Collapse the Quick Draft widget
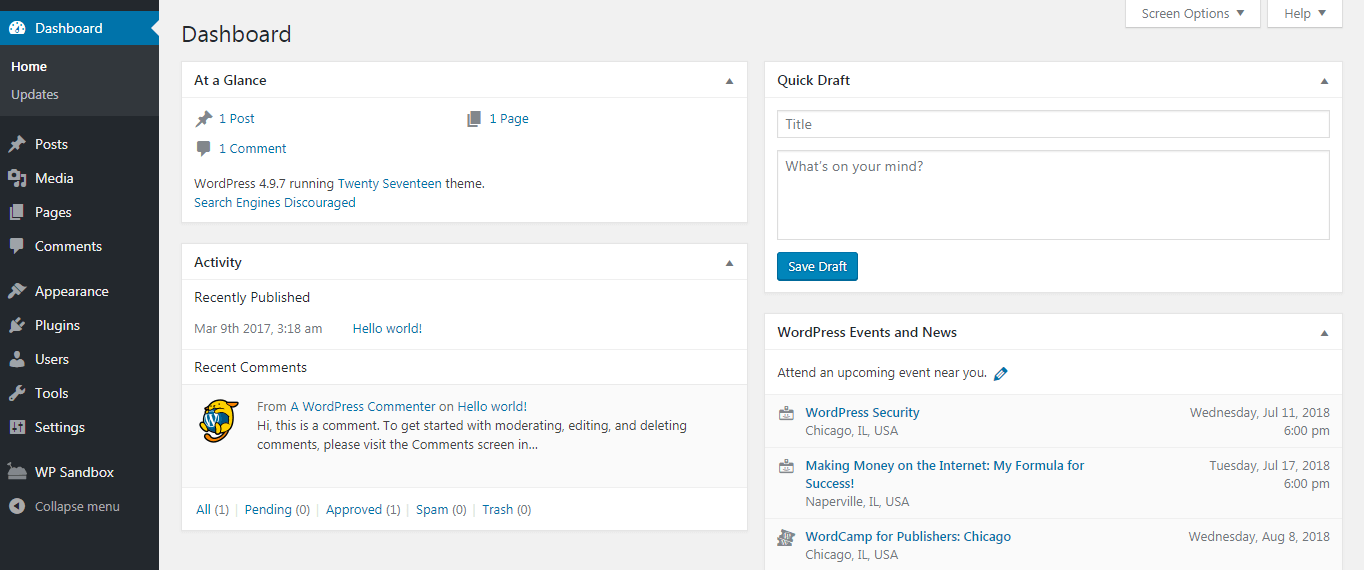This screenshot has height=570, width=1364. (1324, 81)
